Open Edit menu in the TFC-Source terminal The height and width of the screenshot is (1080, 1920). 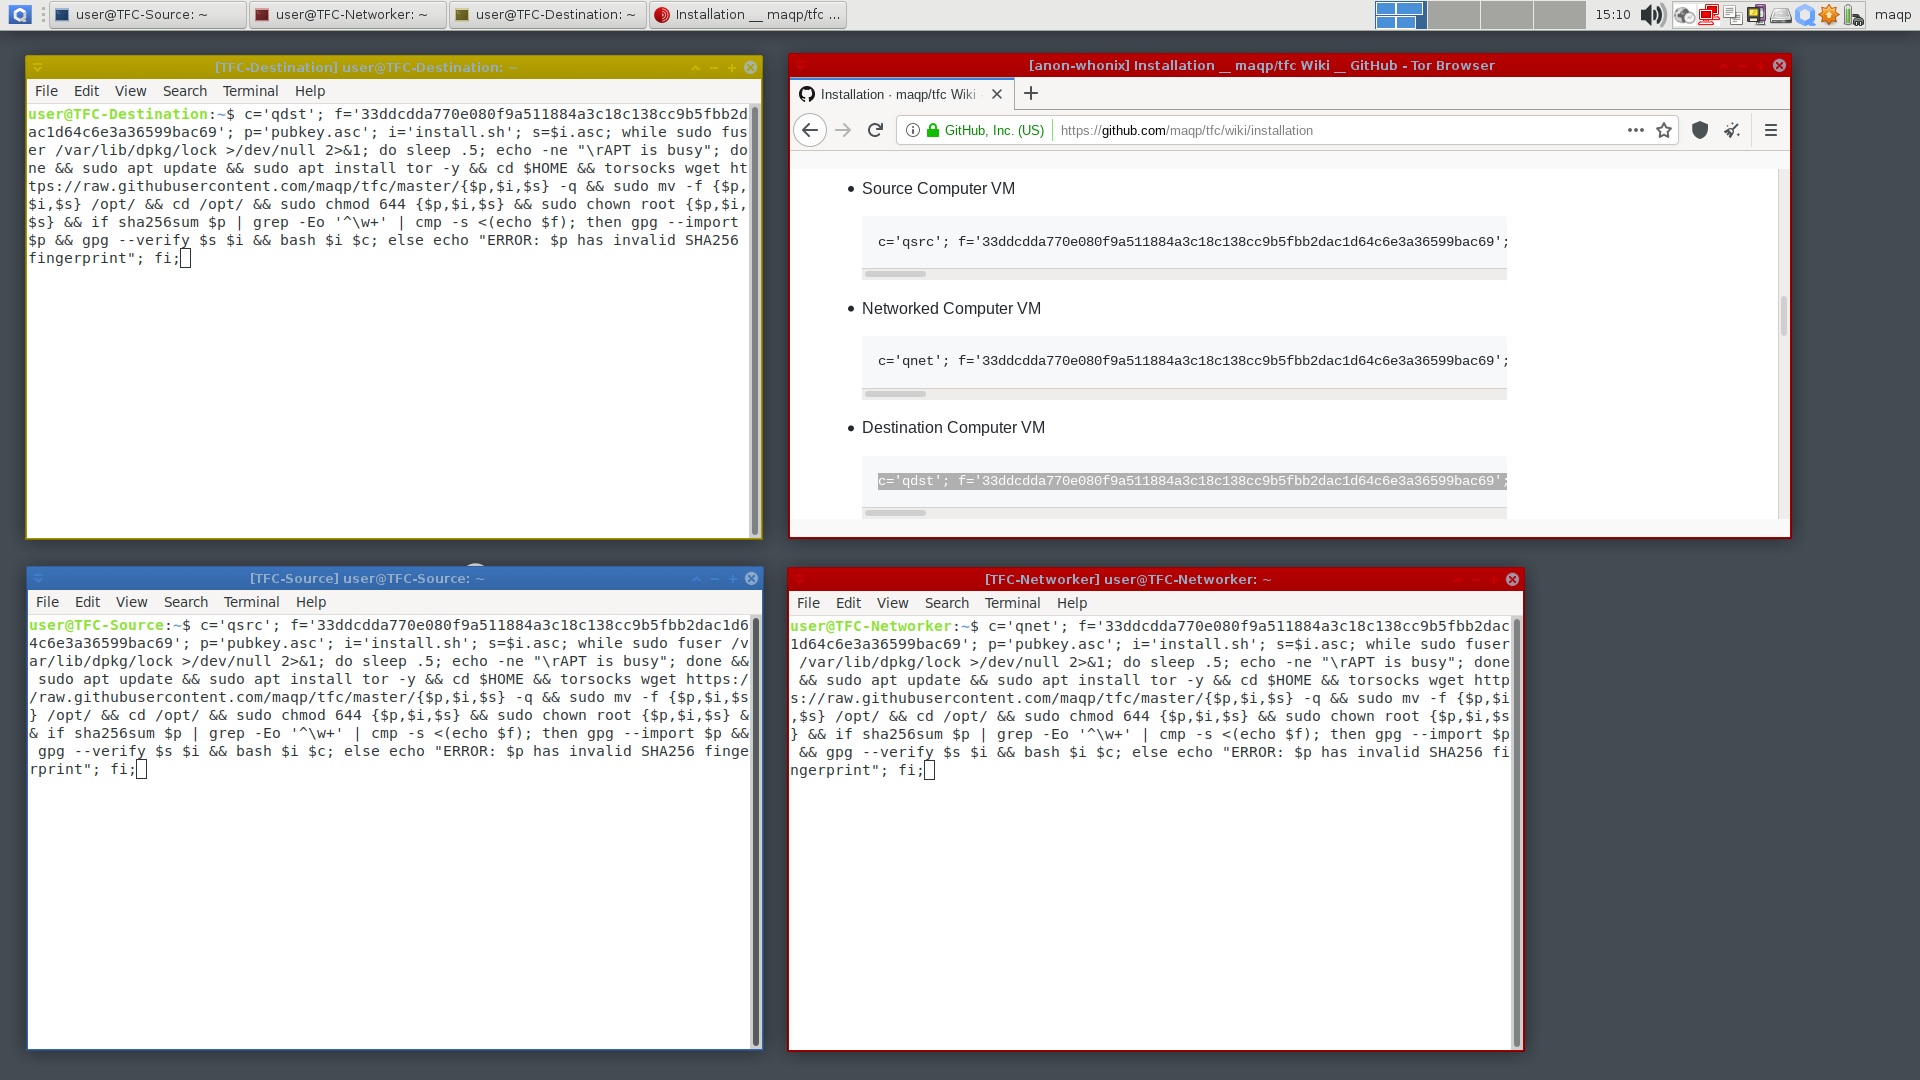[x=87, y=602]
